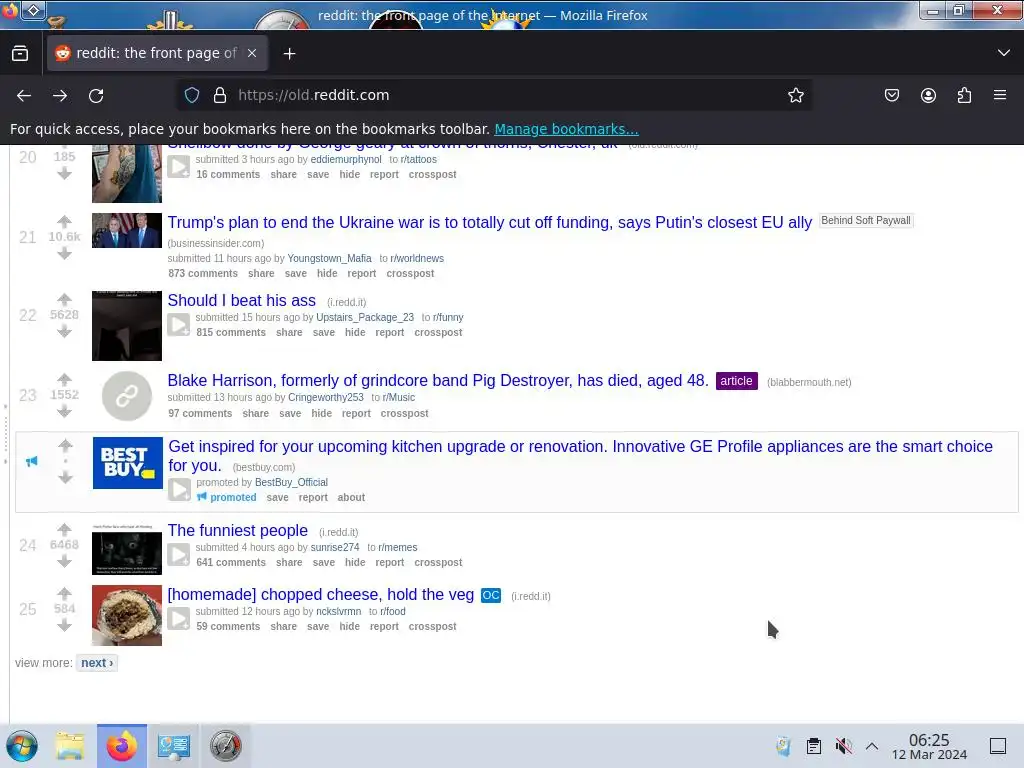Unmute the volume tray icon
The height and width of the screenshot is (768, 1024).
pyautogui.click(x=843, y=746)
